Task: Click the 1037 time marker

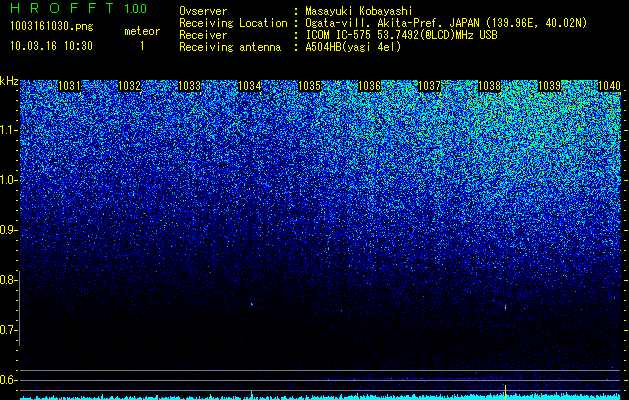Action: pyautogui.click(x=430, y=86)
